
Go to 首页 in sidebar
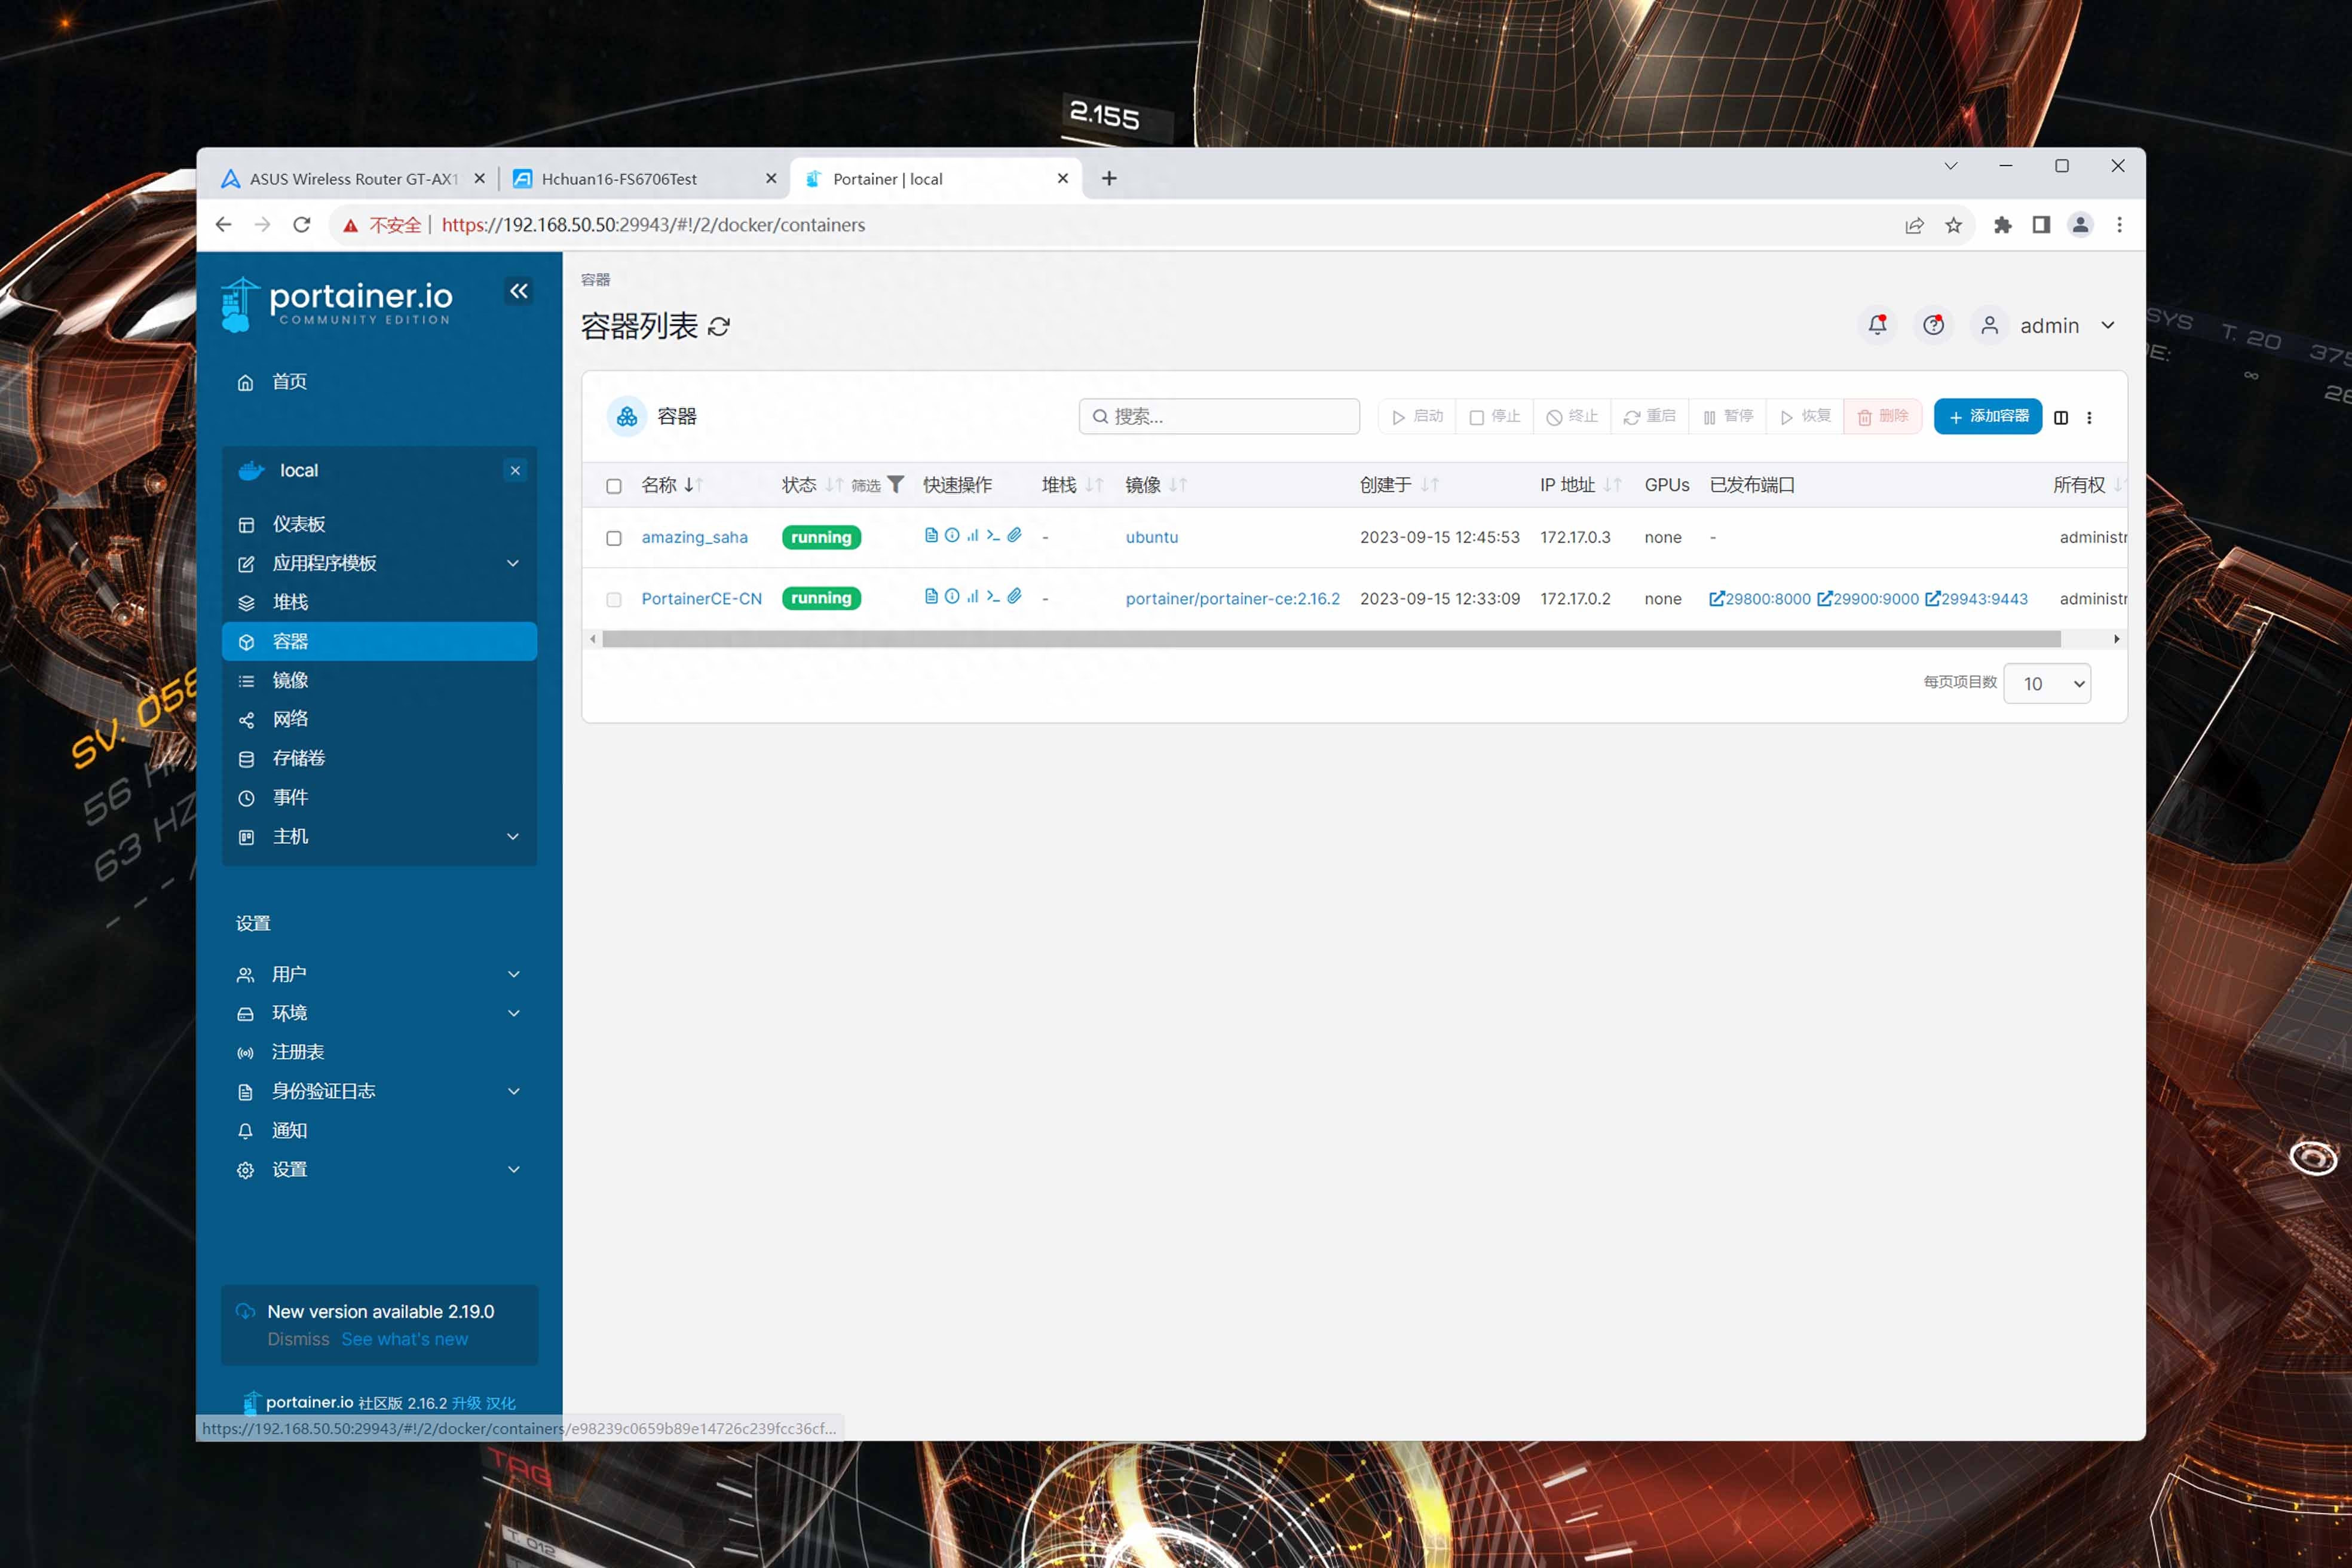(x=378, y=382)
